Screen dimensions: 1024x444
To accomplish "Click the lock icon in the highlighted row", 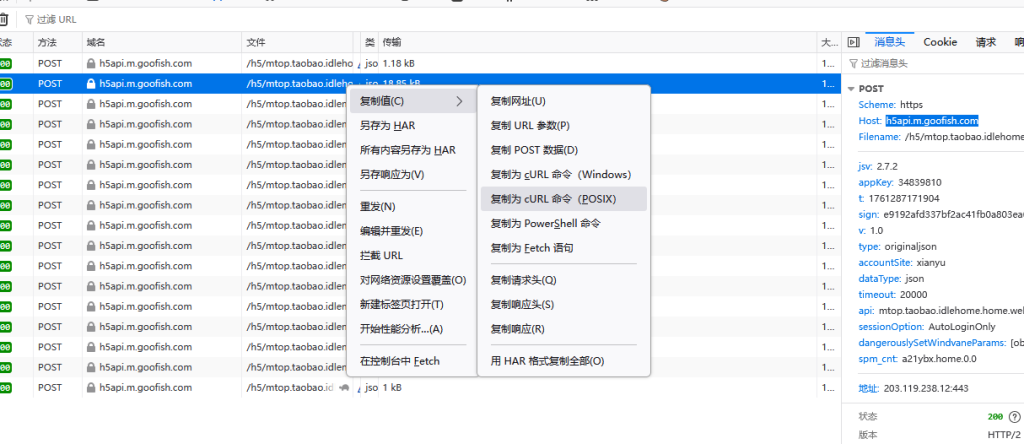I will 91,84.
